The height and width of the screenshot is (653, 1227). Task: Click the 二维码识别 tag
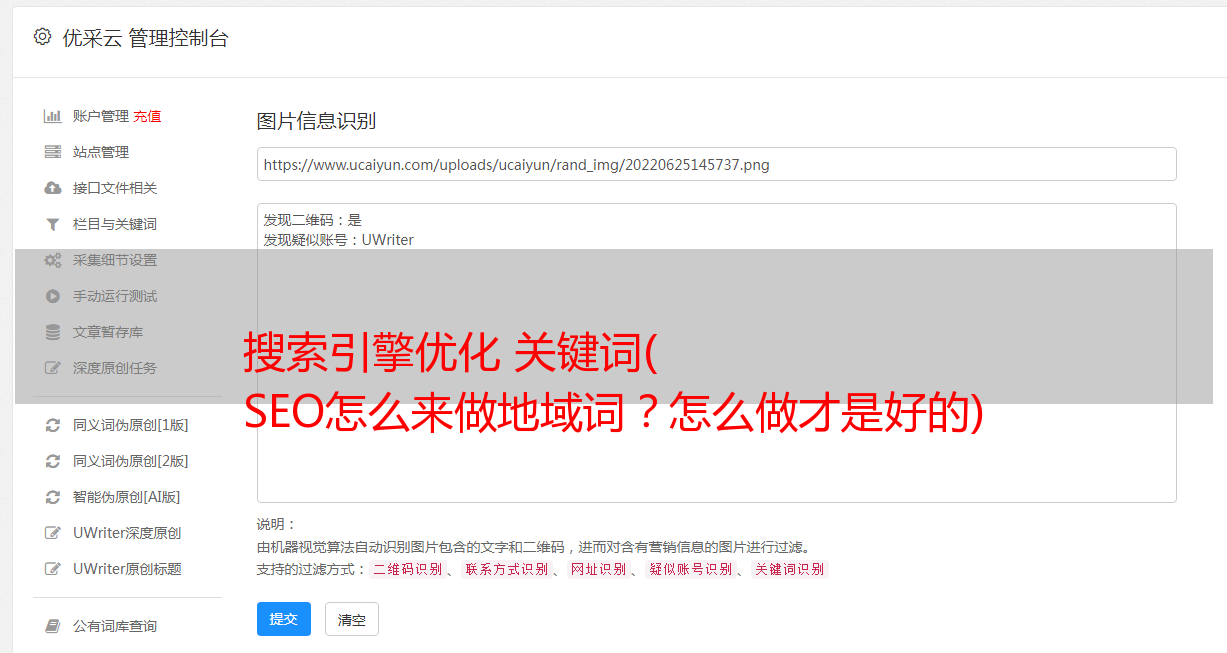click(x=408, y=569)
